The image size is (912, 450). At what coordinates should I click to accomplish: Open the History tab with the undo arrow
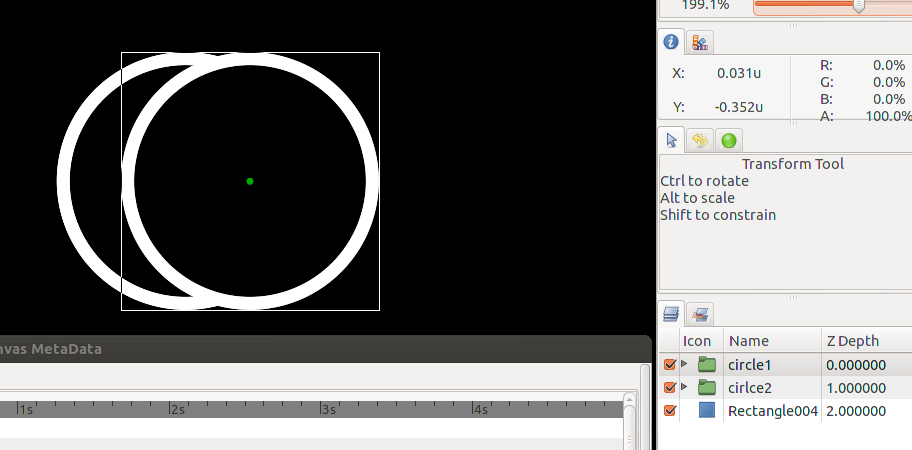pos(700,140)
